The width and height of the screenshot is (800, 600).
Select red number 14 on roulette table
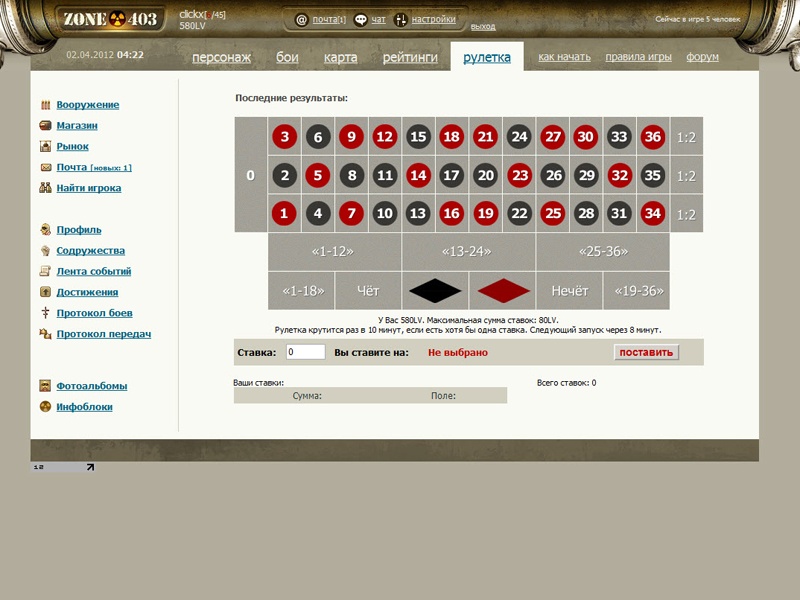tap(418, 175)
